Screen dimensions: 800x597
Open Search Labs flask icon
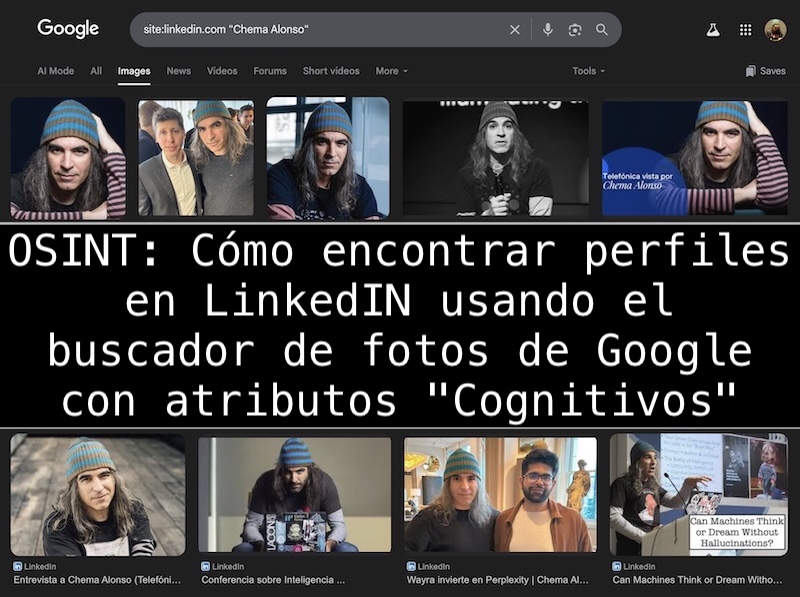pos(713,30)
